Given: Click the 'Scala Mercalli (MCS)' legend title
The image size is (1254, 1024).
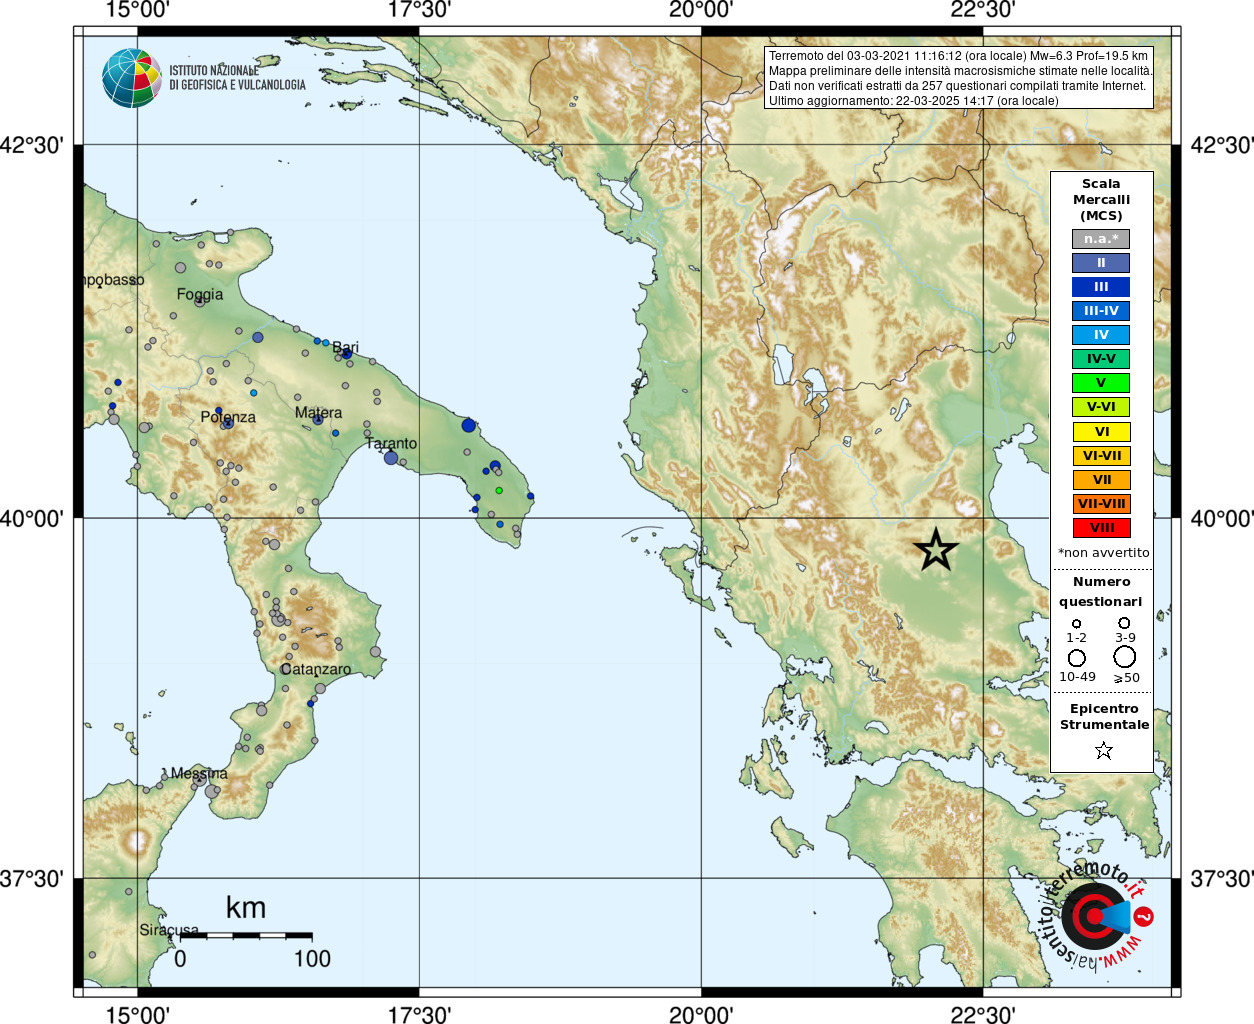Looking at the screenshot, I should click(1101, 199).
